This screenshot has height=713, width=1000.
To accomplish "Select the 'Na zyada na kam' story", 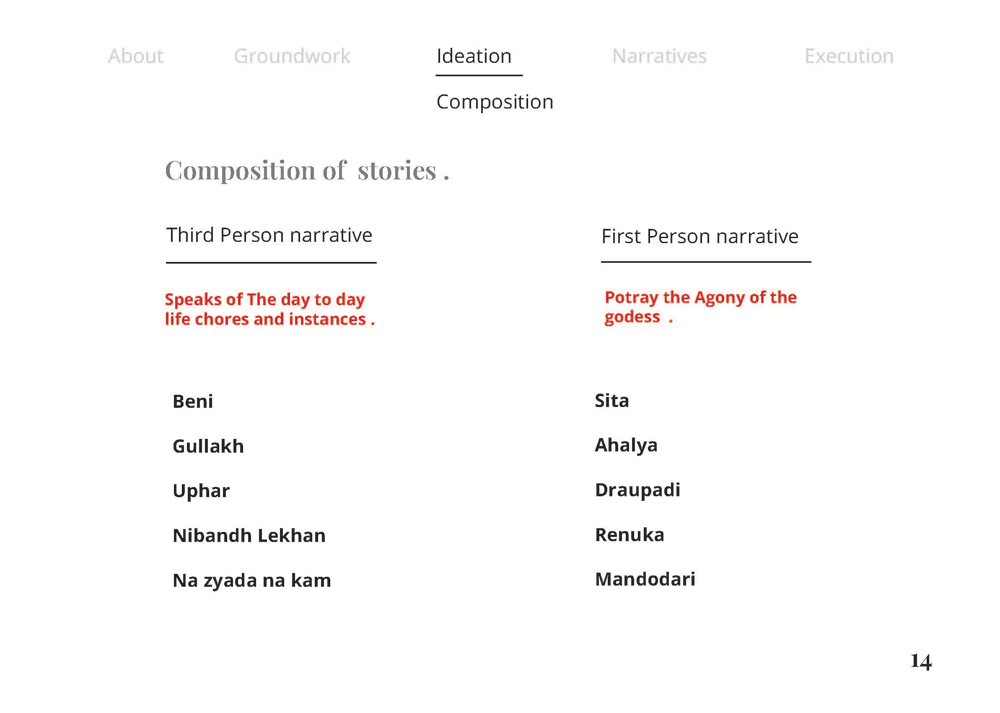I will coord(251,581).
